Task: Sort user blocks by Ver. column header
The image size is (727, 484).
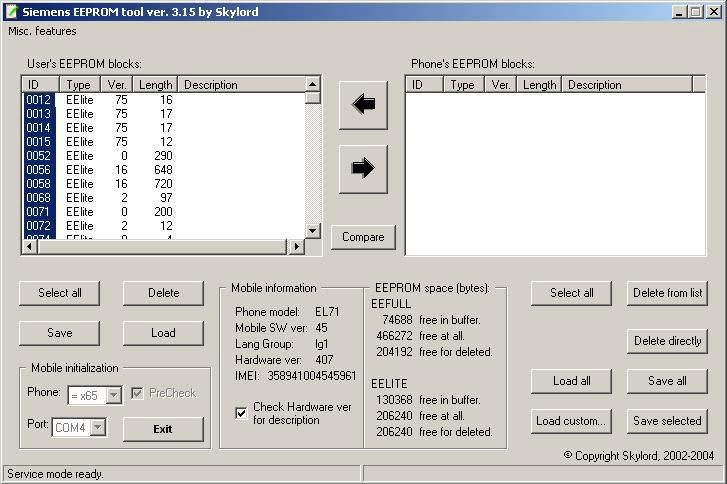Action: click(117, 85)
